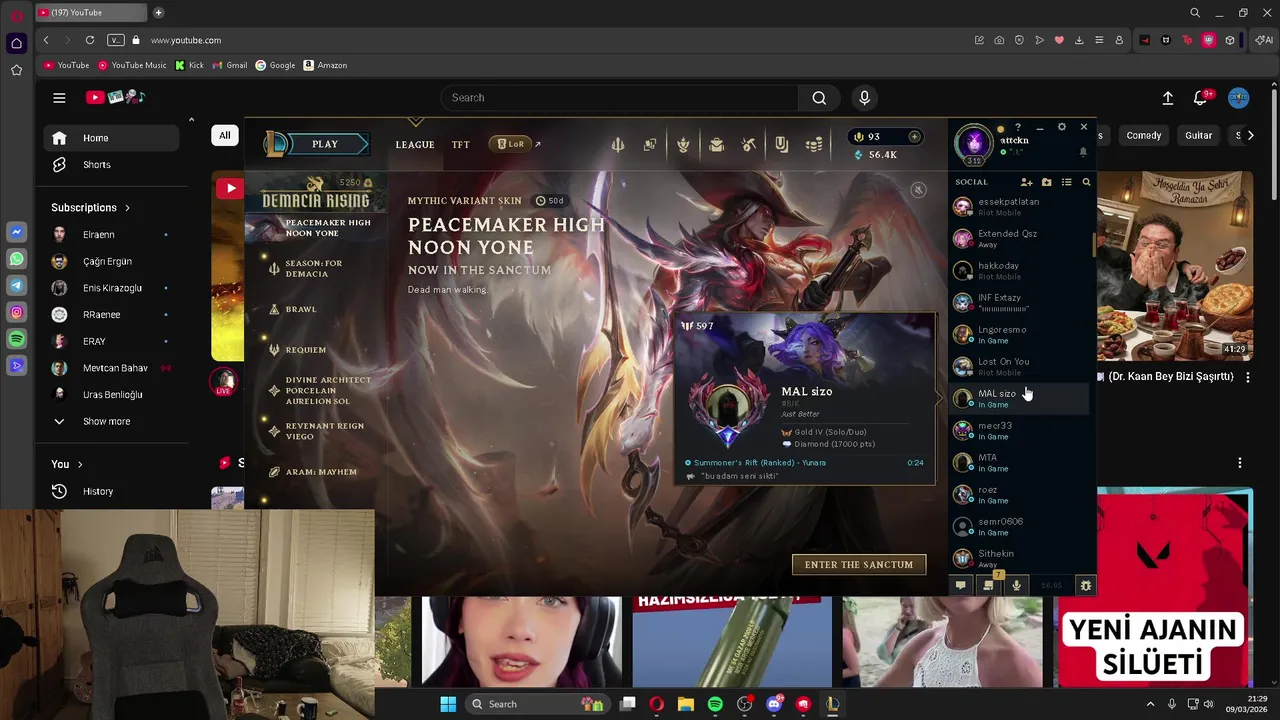Open the League notifications bell

click(1083, 152)
